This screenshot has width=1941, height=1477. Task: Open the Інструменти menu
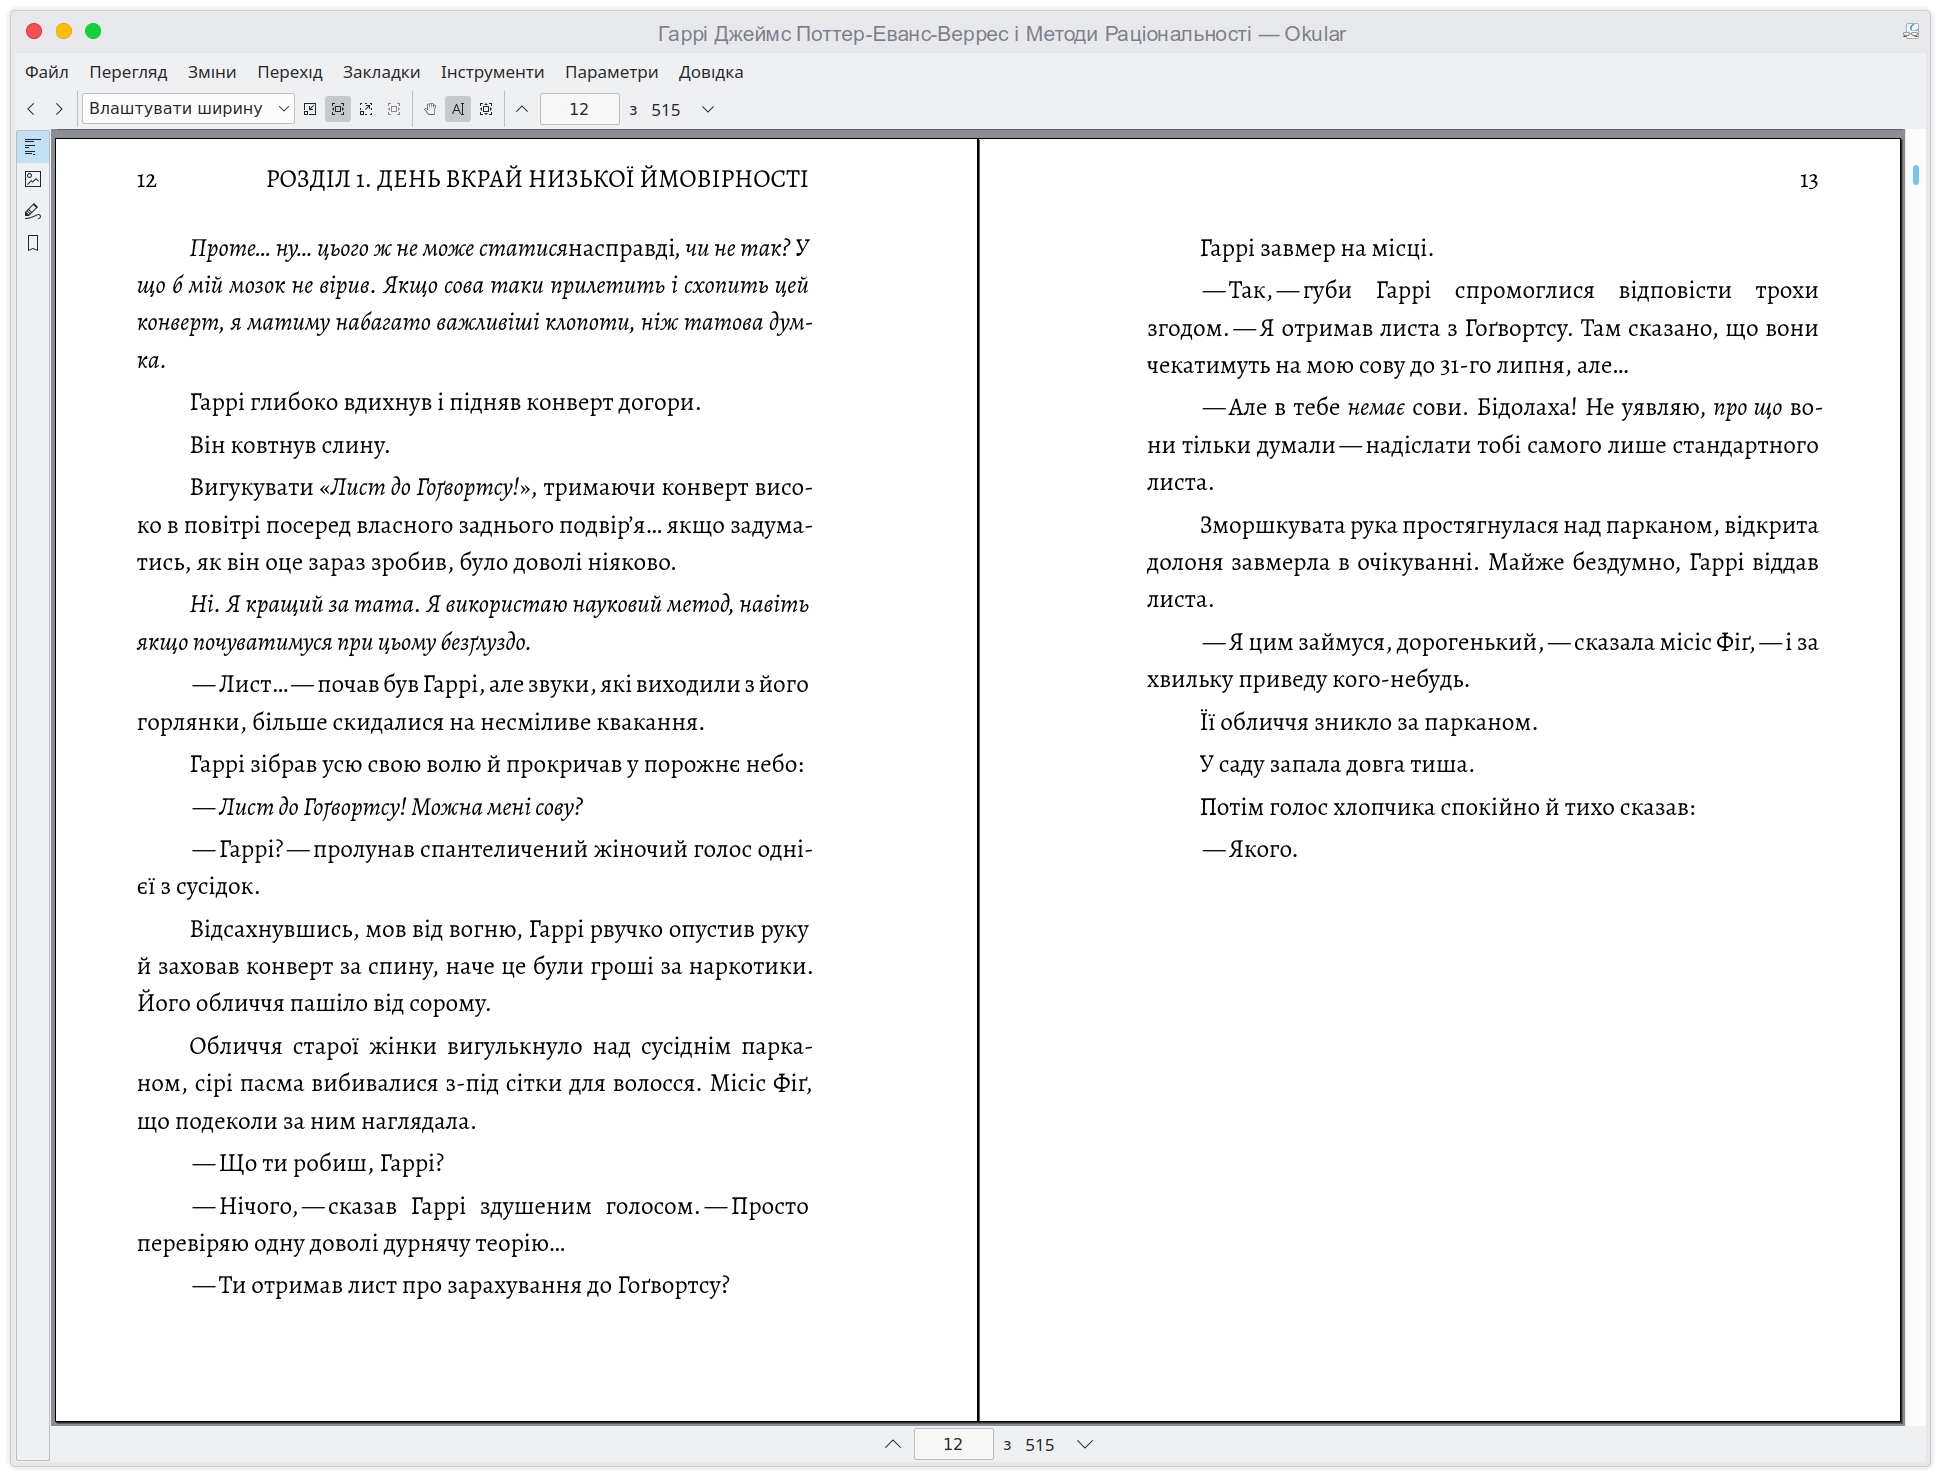(x=492, y=72)
